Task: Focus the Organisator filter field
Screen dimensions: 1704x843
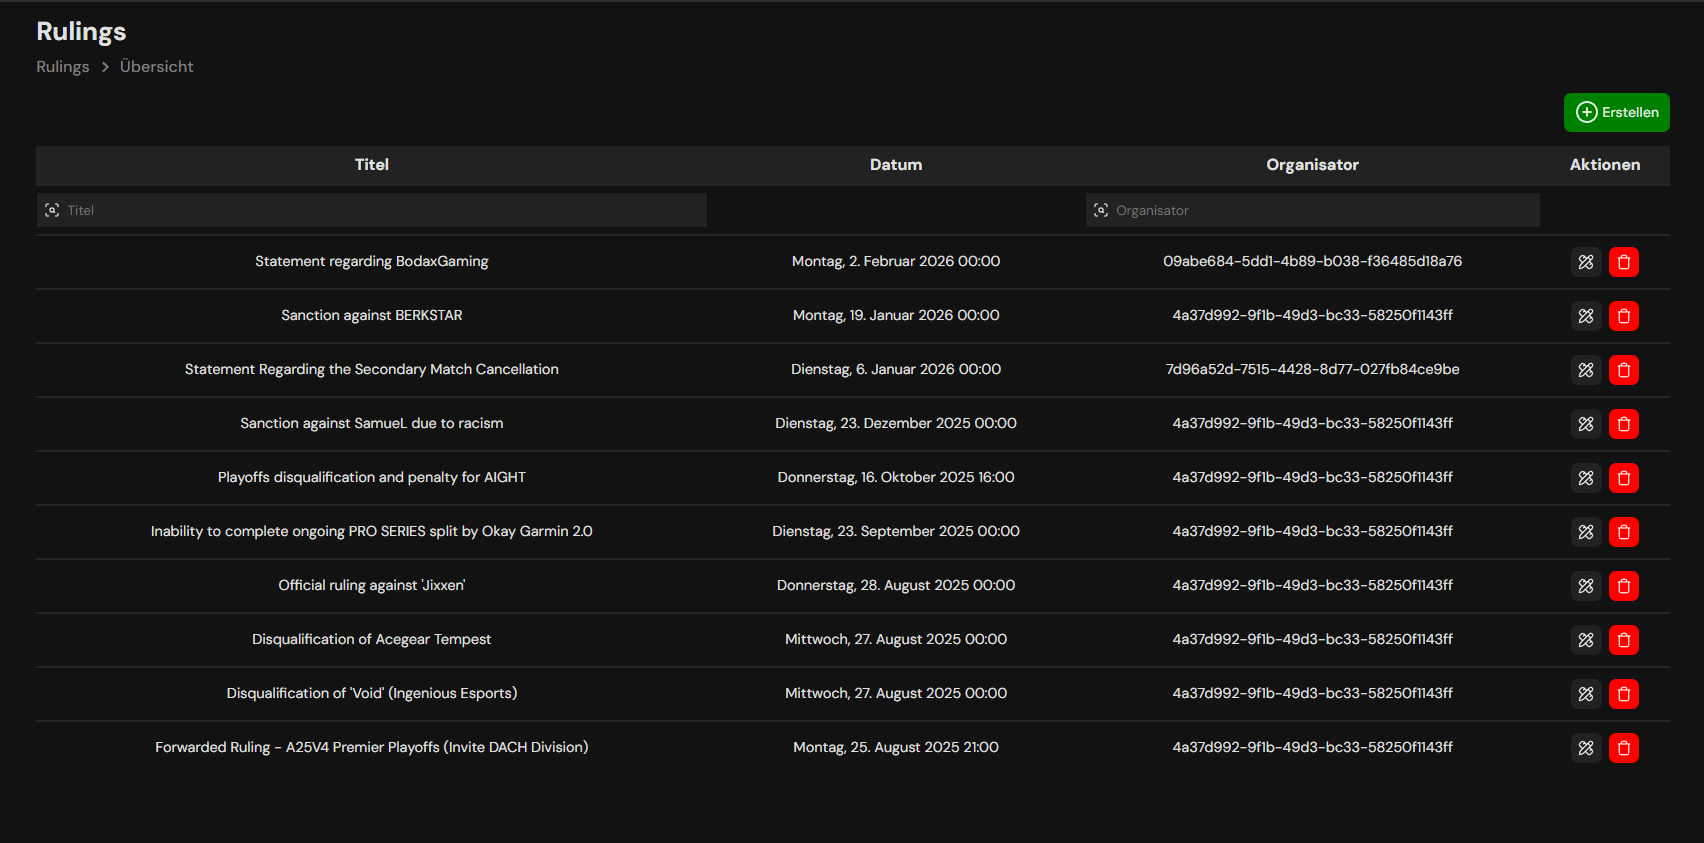Action: 1312,210
